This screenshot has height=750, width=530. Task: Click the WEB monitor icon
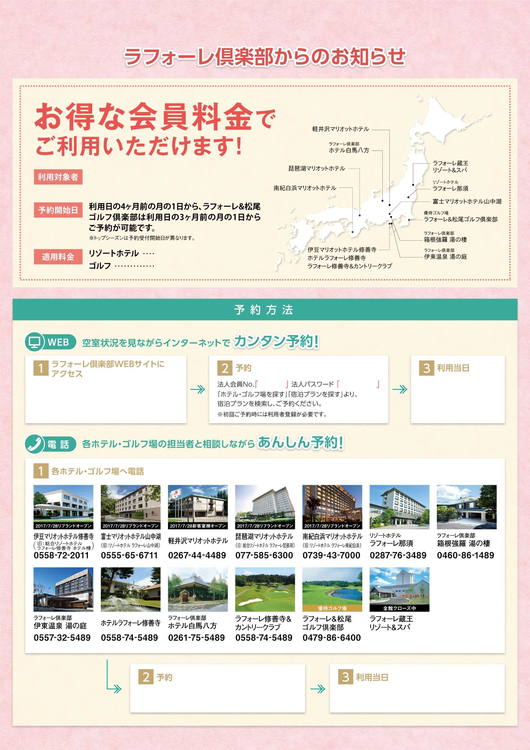pyautogui.click(x=34, y=342)
